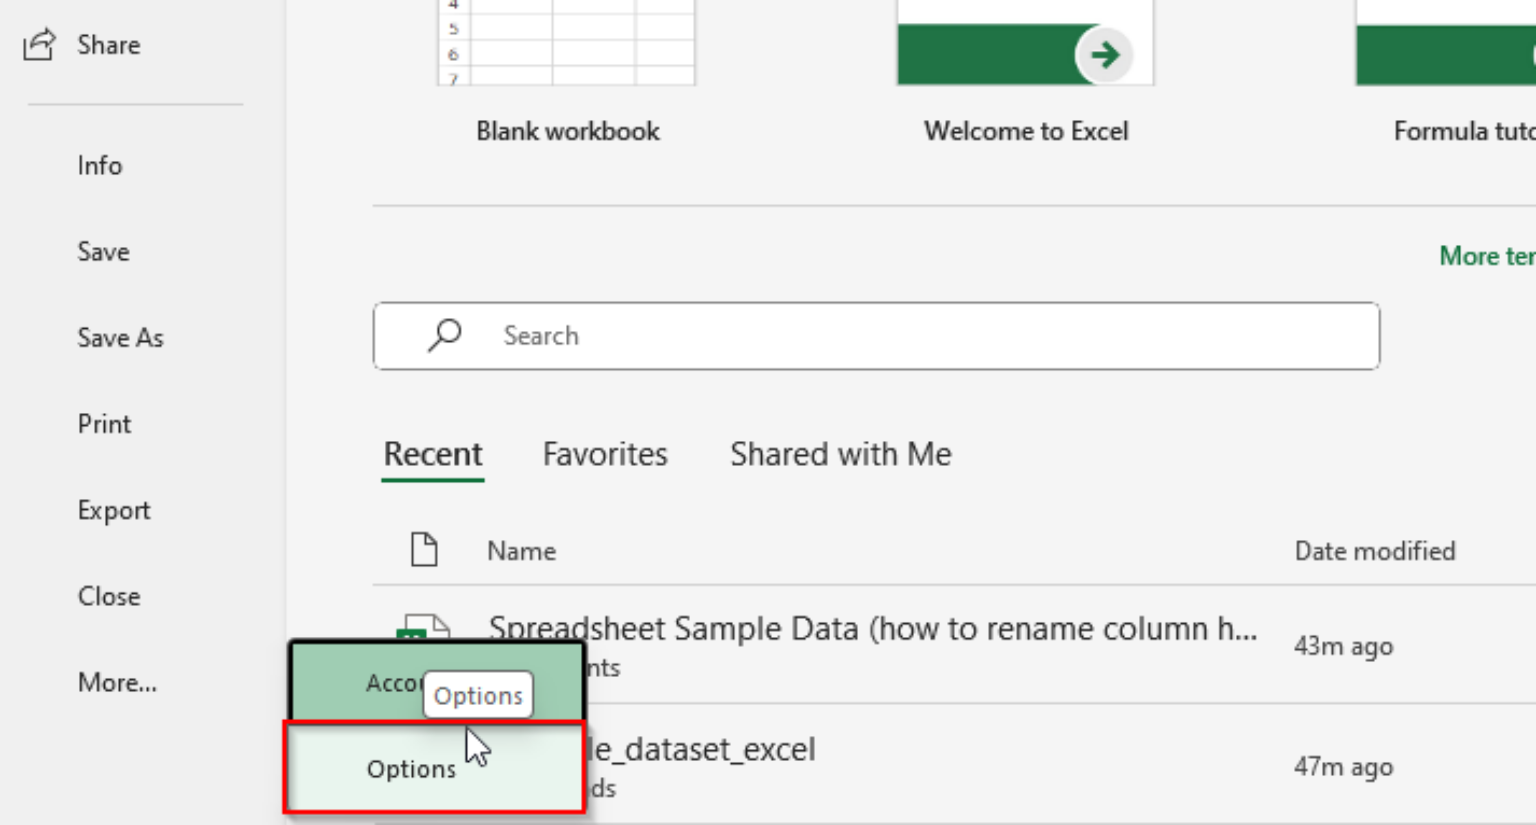The width and height of the screenshot is (1536, 825).
Task: Choose Save As from the sidebar
Action: click(x=120, y=338)
